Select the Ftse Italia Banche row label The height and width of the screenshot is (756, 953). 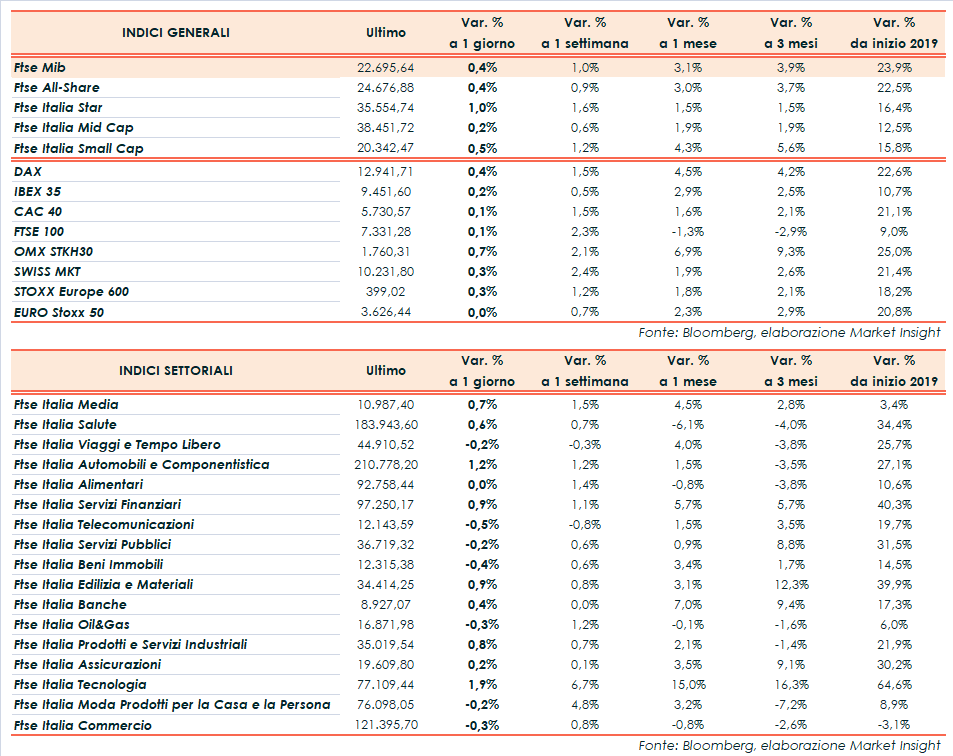click(71, 604)
